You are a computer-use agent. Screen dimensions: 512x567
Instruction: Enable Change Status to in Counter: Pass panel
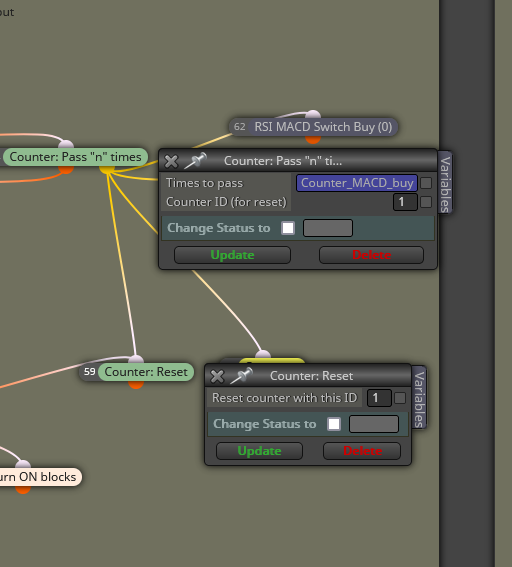[288, 228]
